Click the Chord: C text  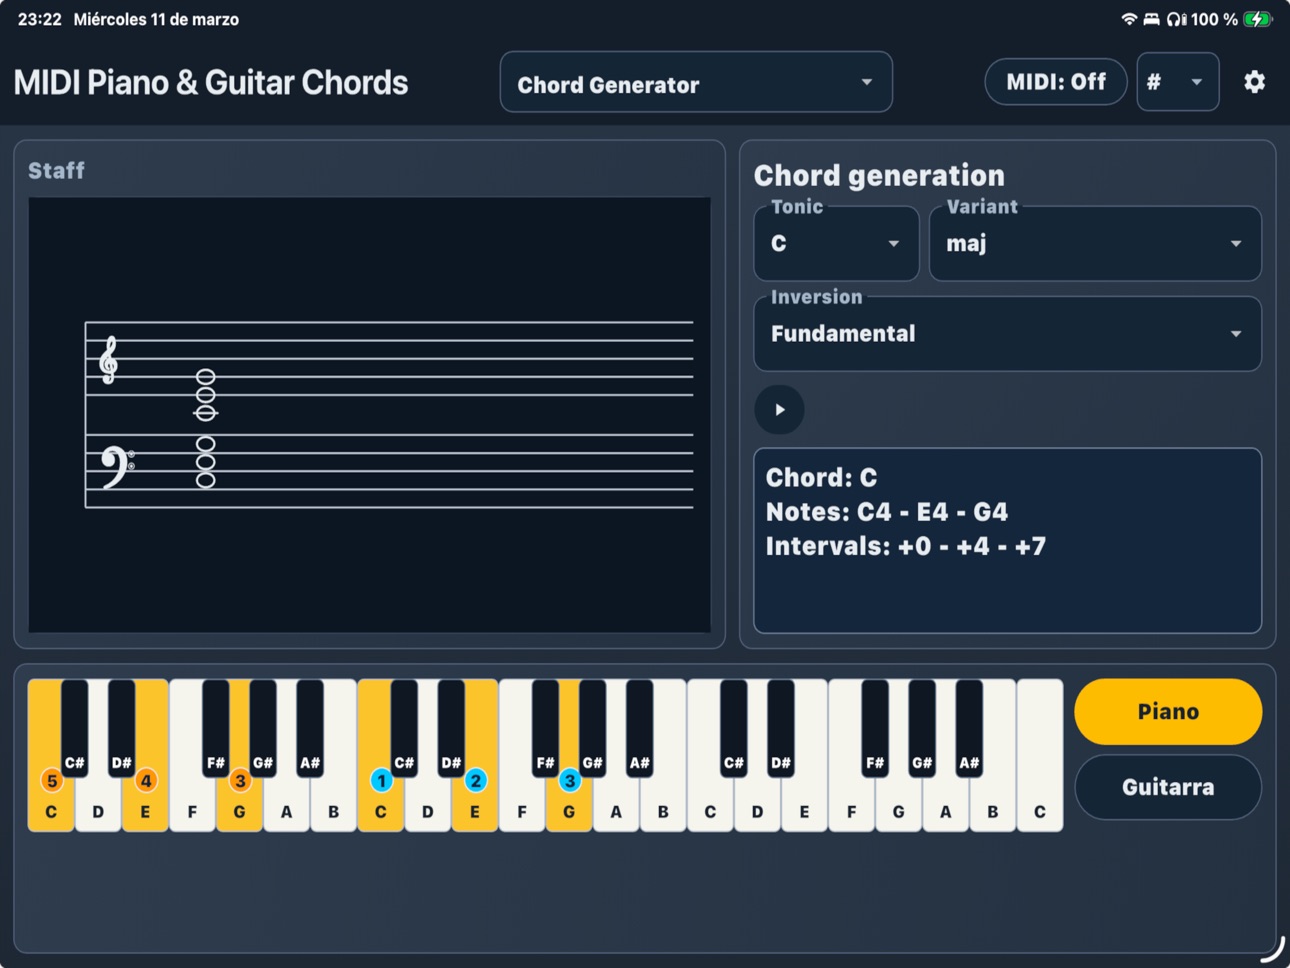pyautogui.click(x=821, y=477)
